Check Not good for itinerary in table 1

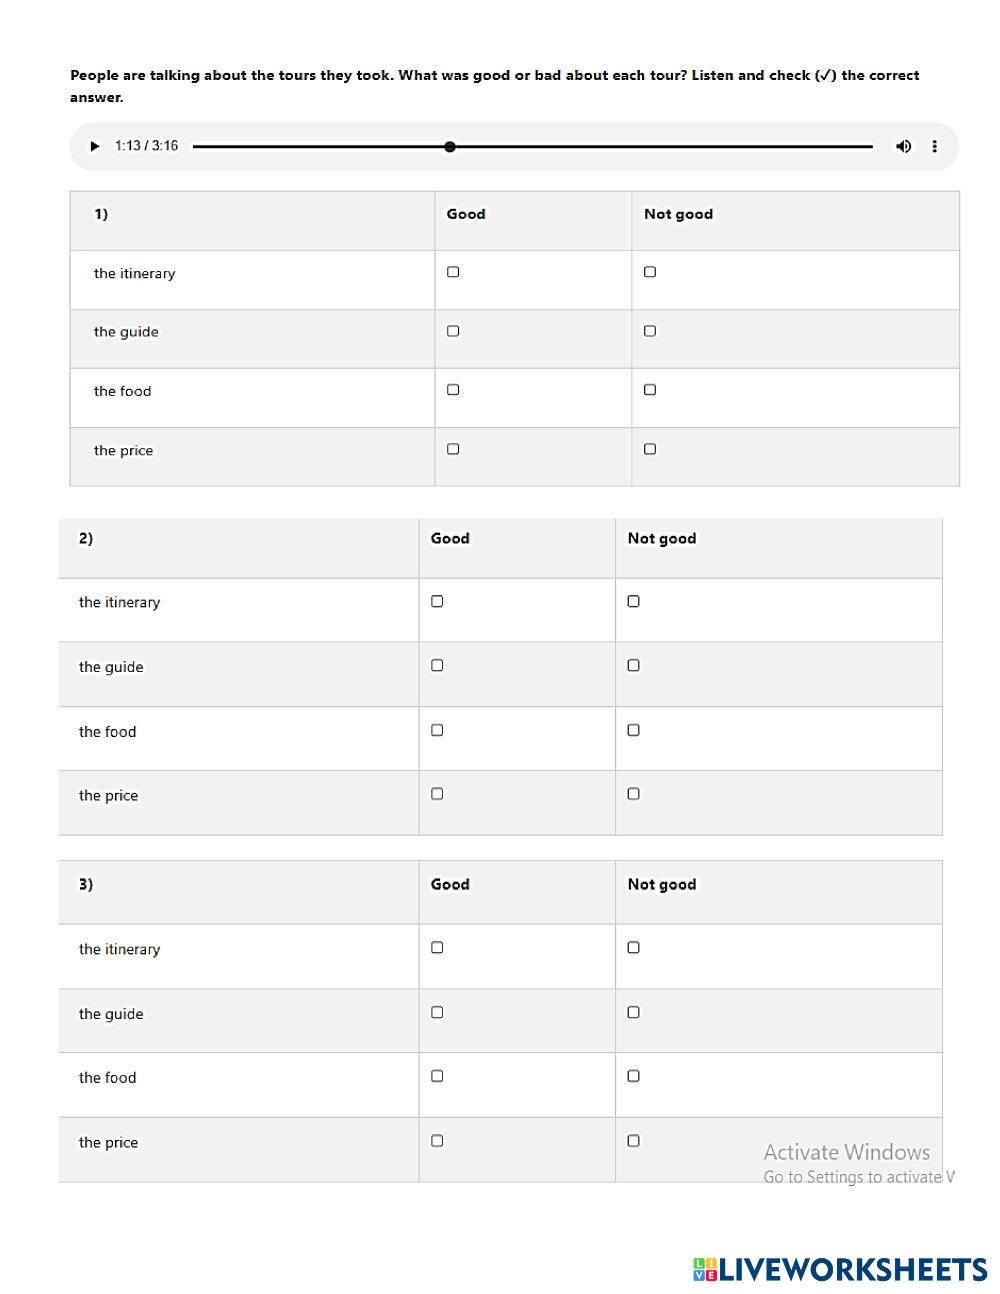650,272
